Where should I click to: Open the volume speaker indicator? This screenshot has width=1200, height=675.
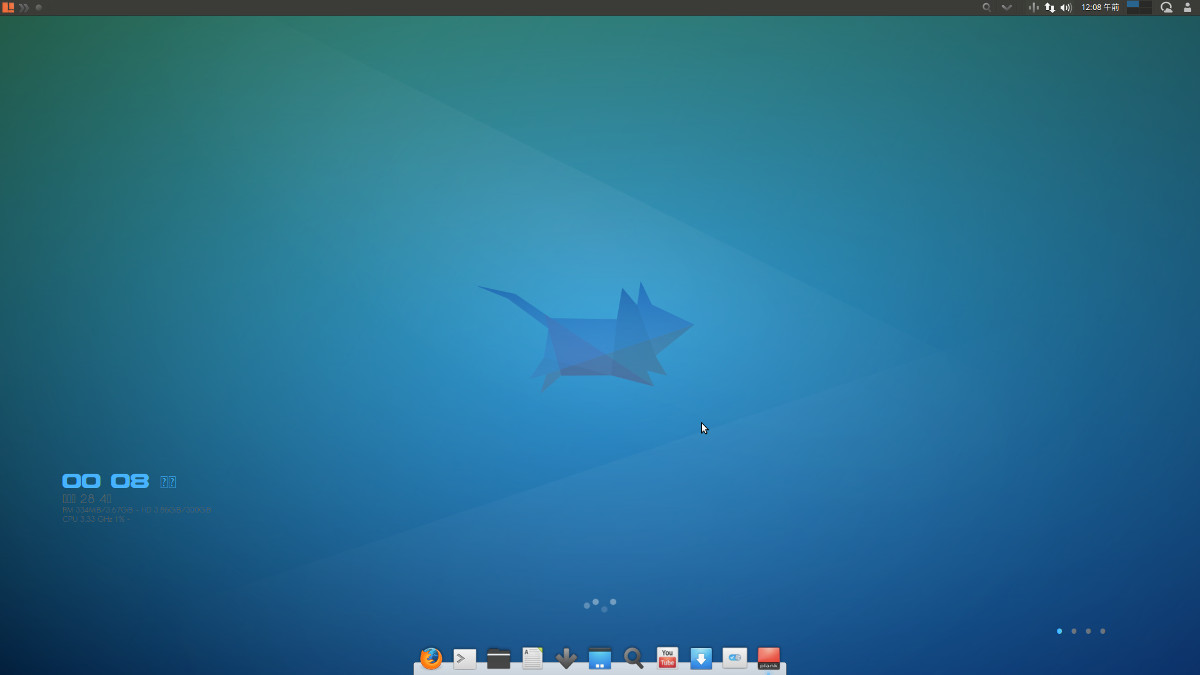click(x=1066, y=7)
